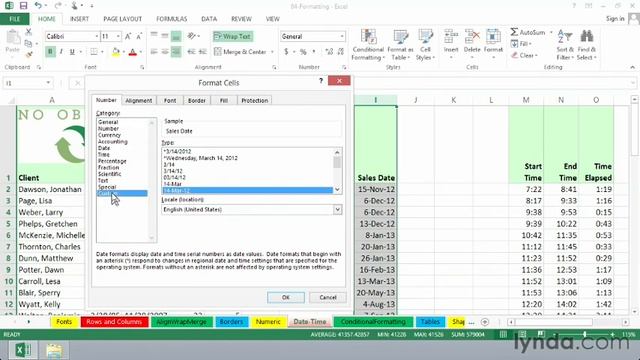
Task: Click the Fill Color yellow swatch
Action: 116,52
